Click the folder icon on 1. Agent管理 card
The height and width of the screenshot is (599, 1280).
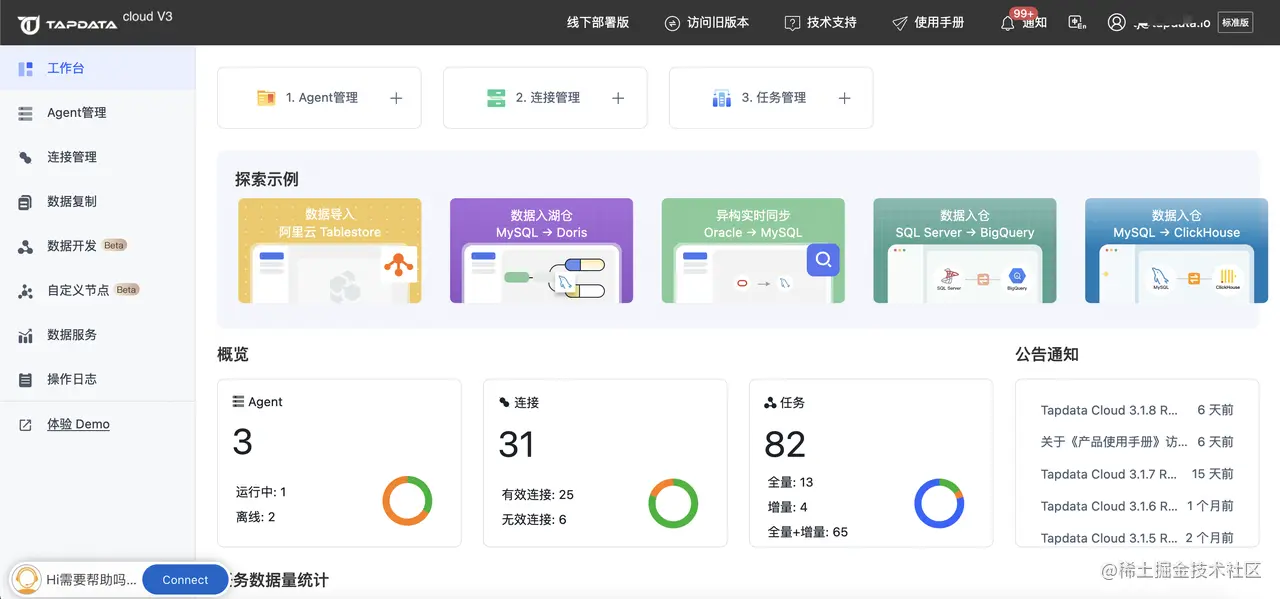pos(266,98)
